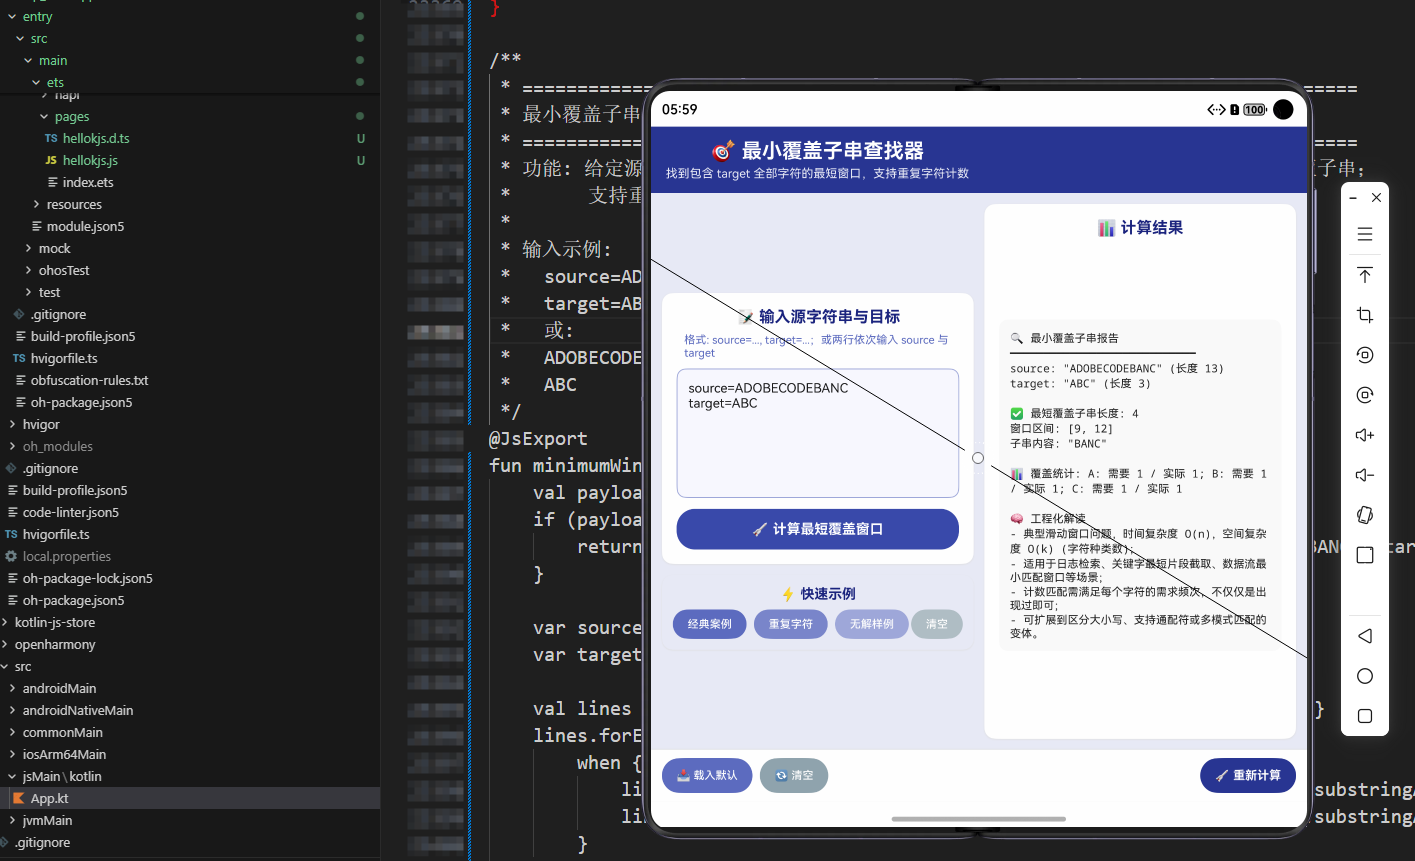Screen dimensions: 1415x861
Task: Minimize the emulator toolbar panel
Action: point(1353,198)
